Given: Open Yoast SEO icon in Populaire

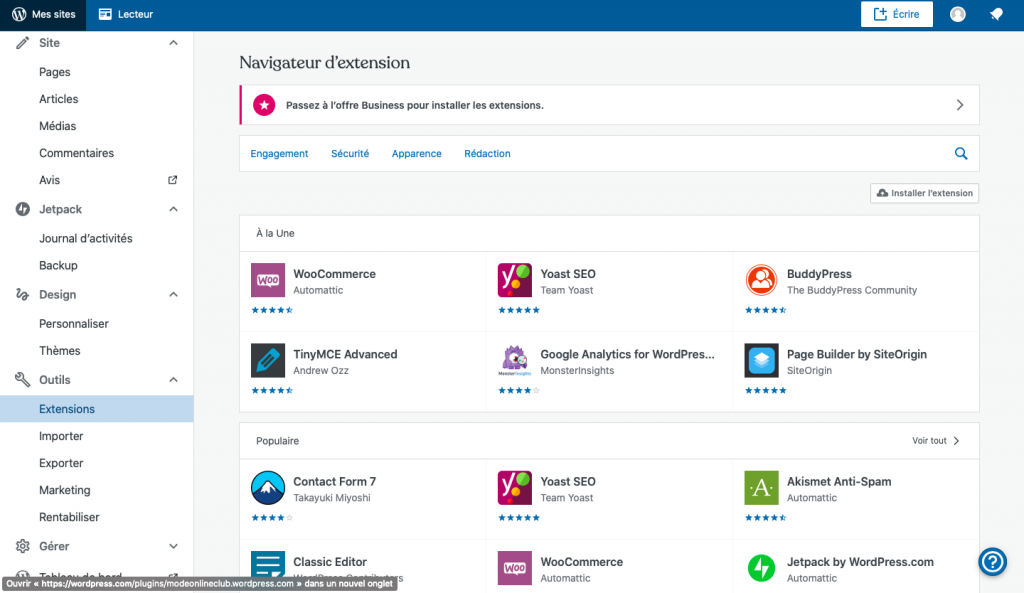Looking at the screenshot, I should tap(515, 488).
